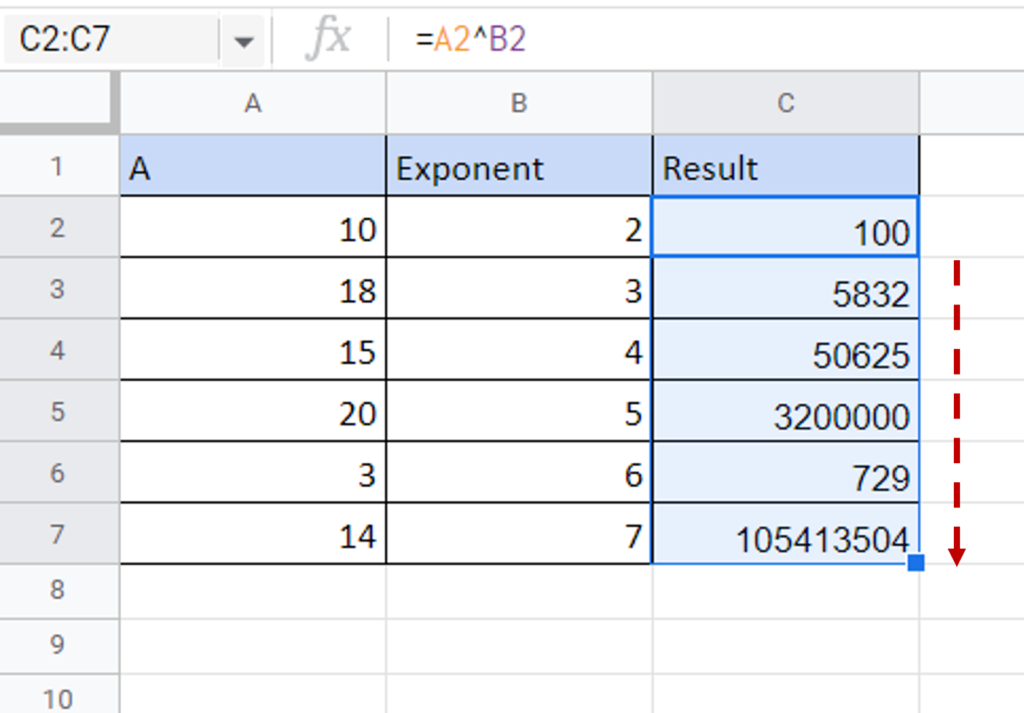
Task: Click empty cell B9
Action: (x=519, y=646)
